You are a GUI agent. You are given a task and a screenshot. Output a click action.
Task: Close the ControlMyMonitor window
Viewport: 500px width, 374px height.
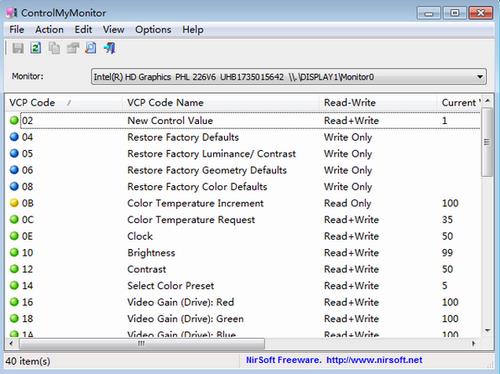click(481, 13)
